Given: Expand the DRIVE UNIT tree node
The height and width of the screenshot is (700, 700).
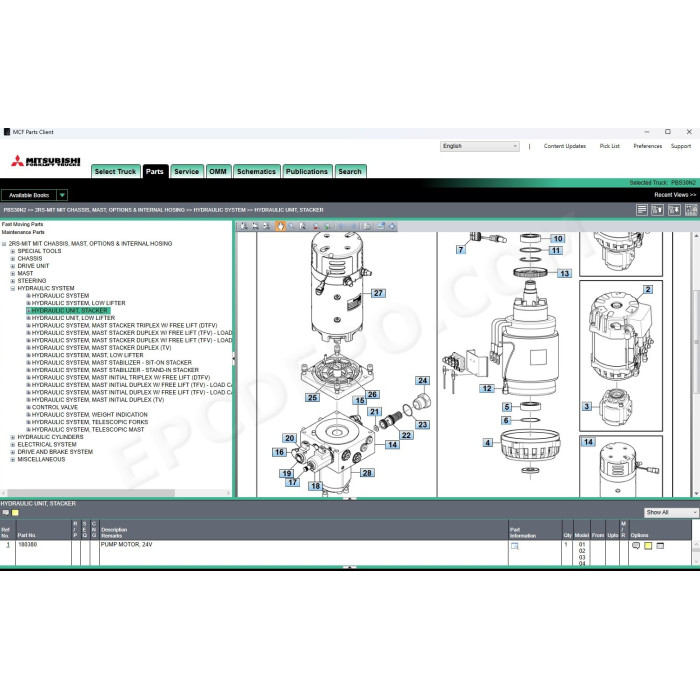Looking at the screenshot, I should pyautogui.click(x=12, y=266).
